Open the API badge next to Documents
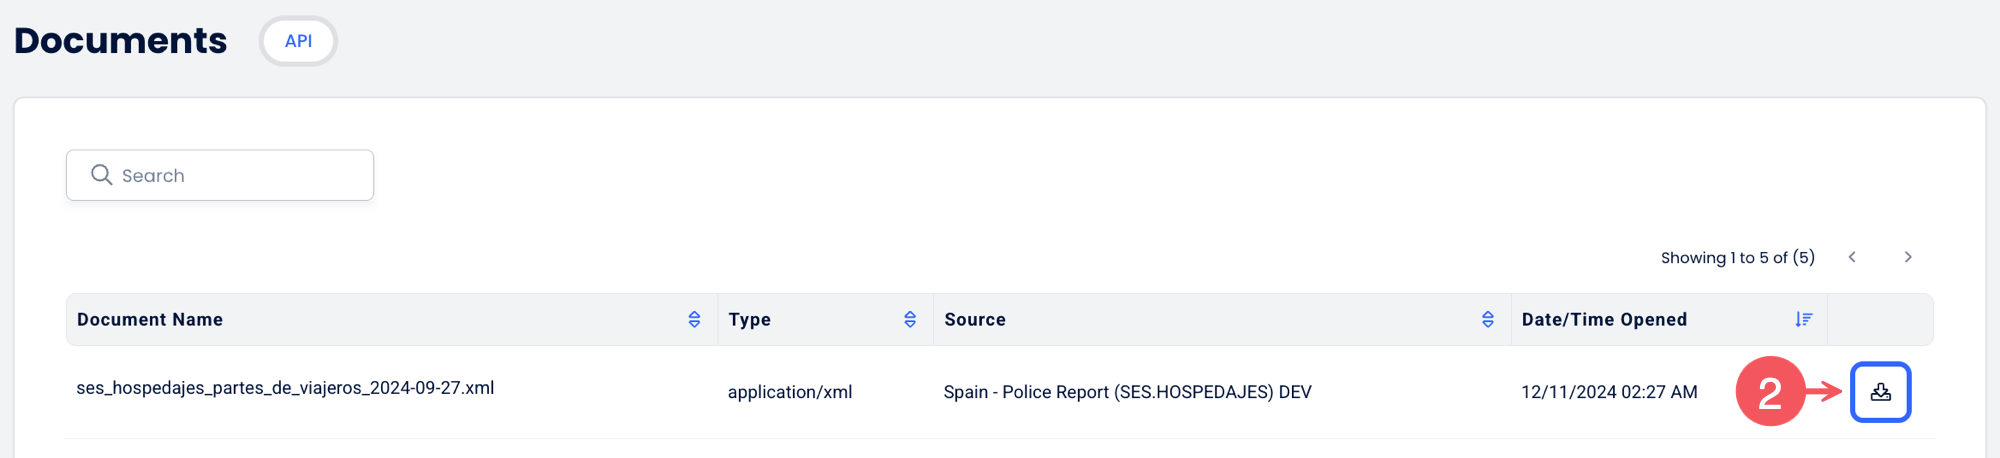The width and height of the screenshot is (2000, 458). coord(298,41)
